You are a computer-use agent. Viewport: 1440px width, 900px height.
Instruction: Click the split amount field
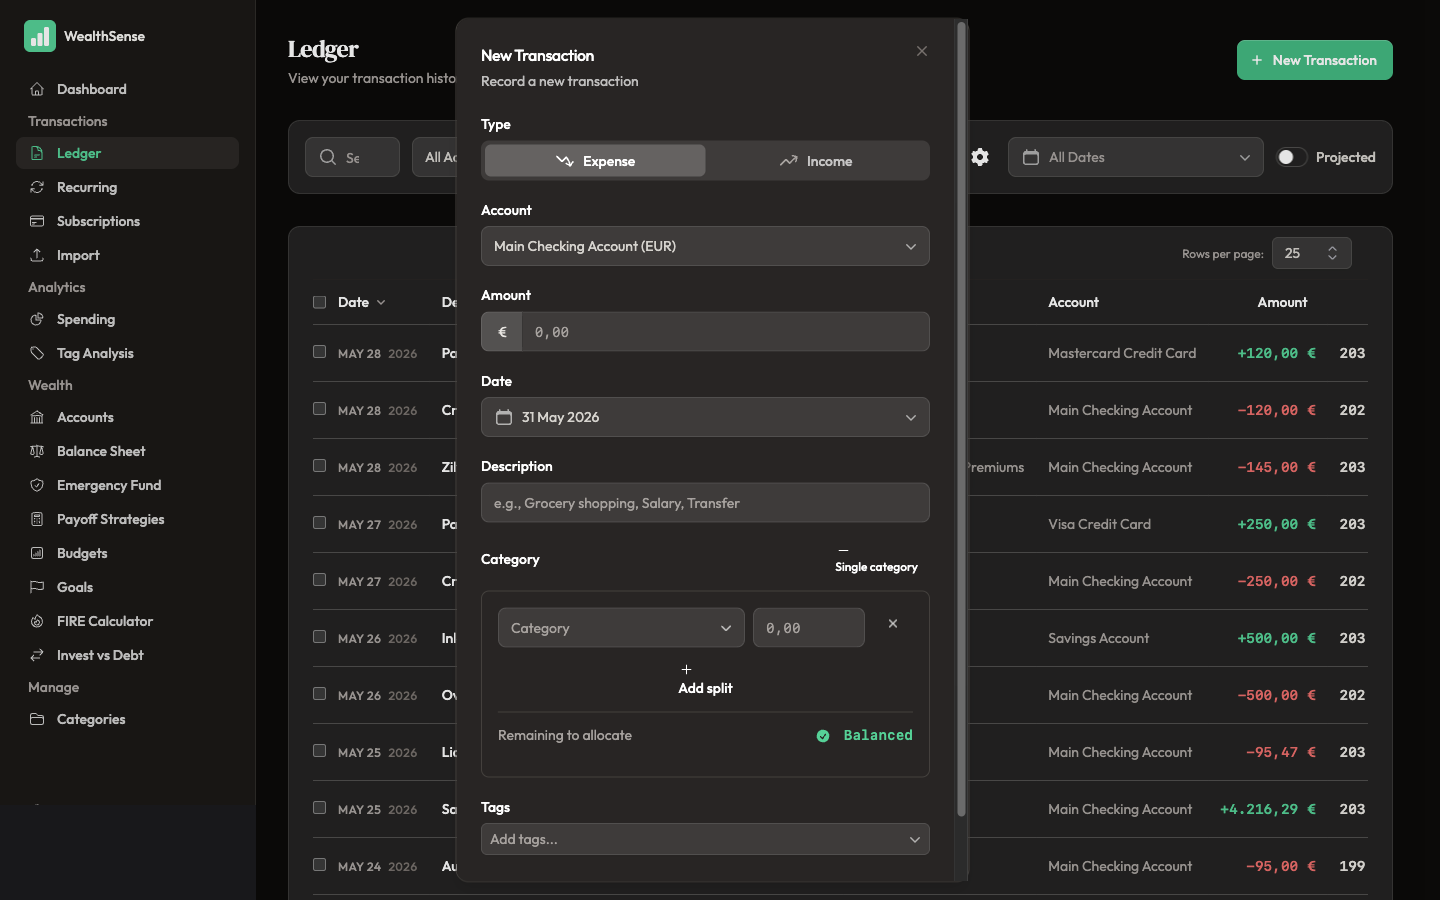(x=809, y=628)
